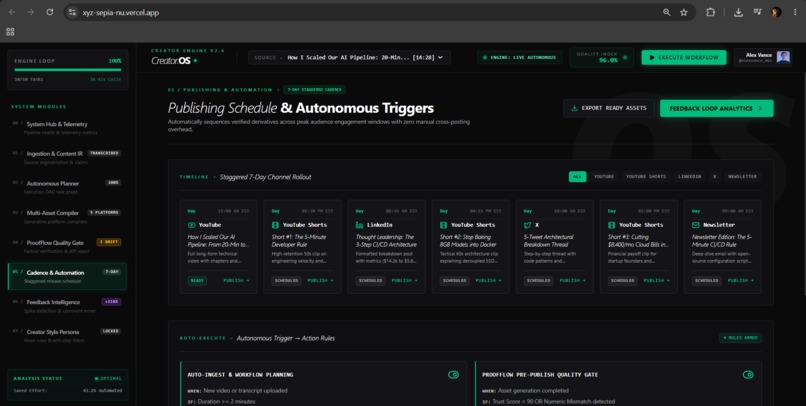Toggle the ProofFlow Pre-Publish Quality Gate switch
This screenshot has height=406, width=806.
(748, 375)
